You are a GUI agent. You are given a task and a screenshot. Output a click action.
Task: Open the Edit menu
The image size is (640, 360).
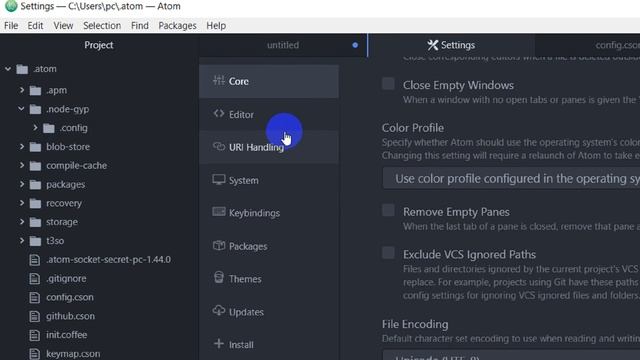tap(35, 25)
